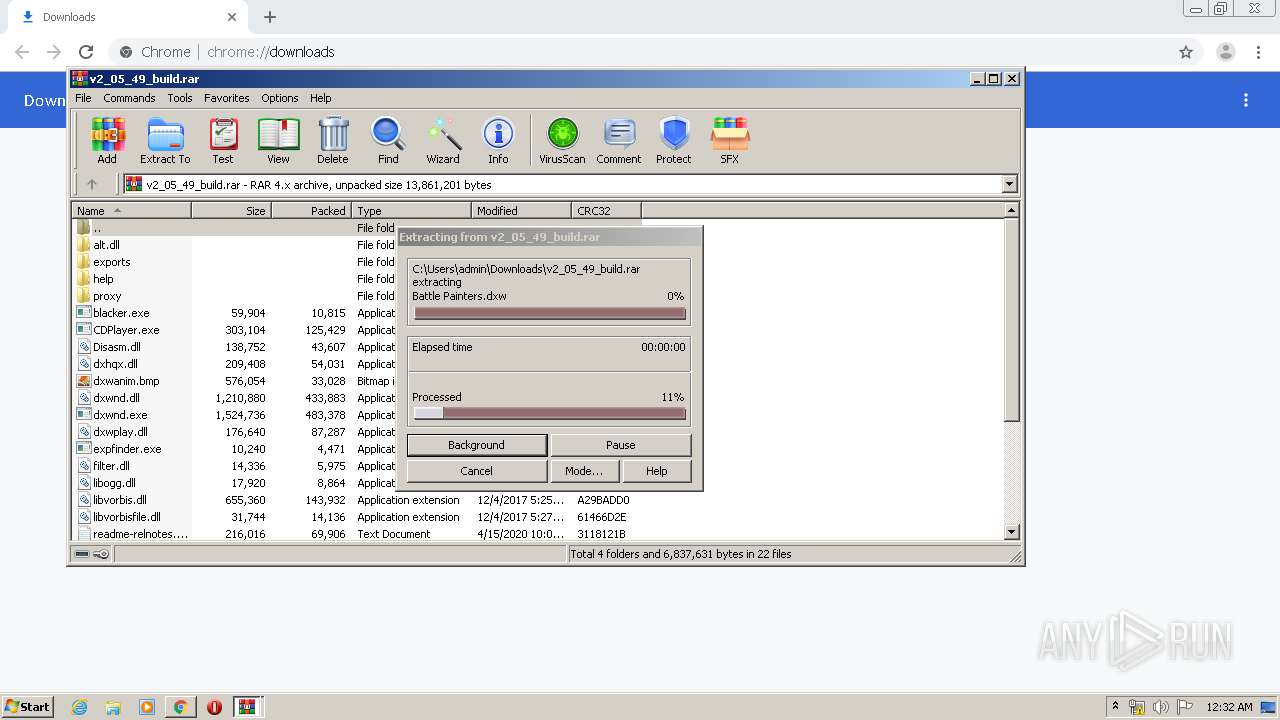Screen dimensions: 1280x720
Task: Launch the Wizard tool
Action: 443,140
